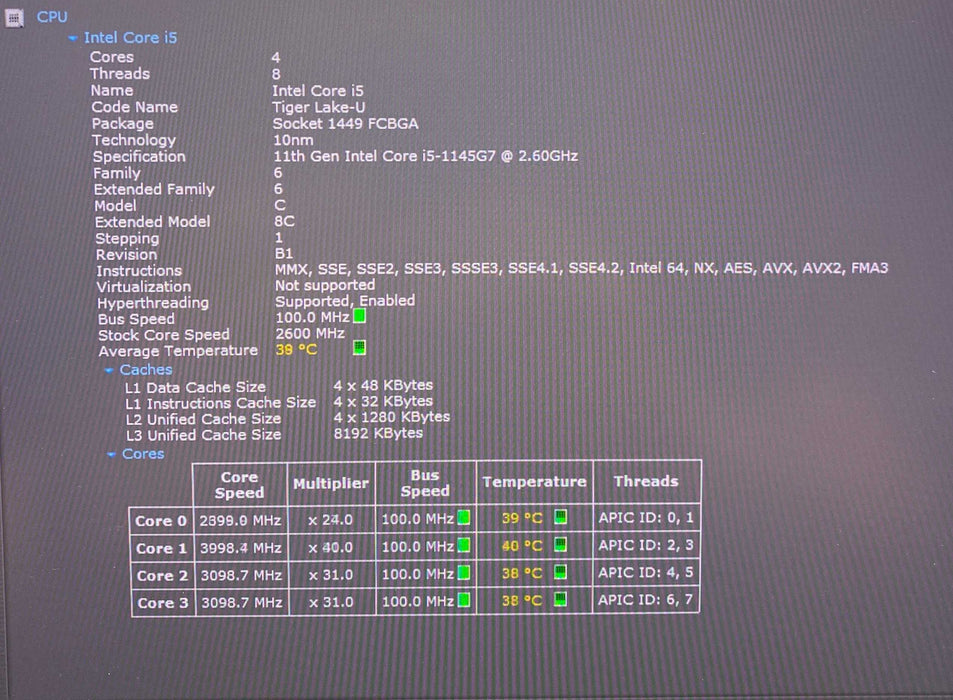Viewport: 953px width, 700px height.
Task: Click the 8192 KBytes L3 cache value
Action: coord(378,433)
